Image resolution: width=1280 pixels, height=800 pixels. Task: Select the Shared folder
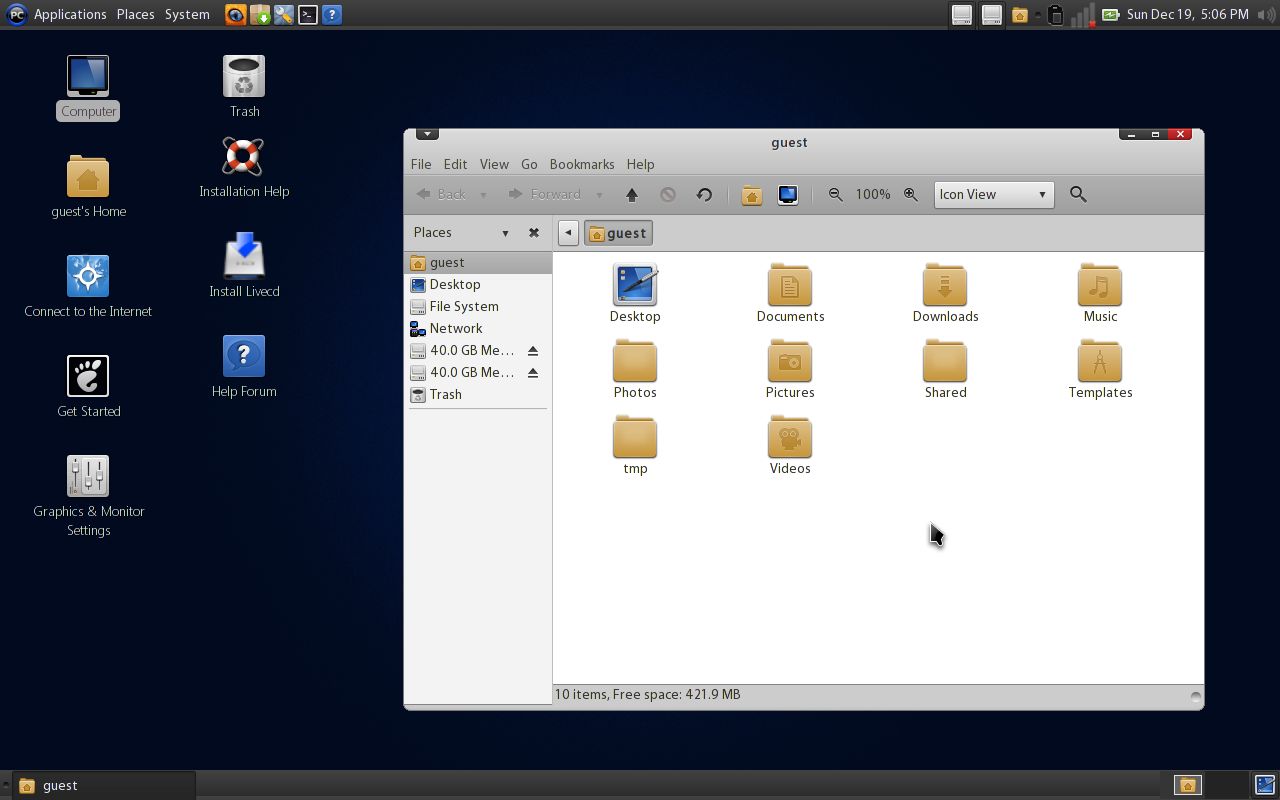[x=945, y=369]
